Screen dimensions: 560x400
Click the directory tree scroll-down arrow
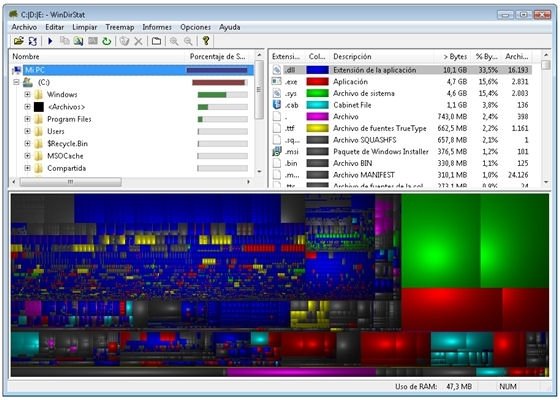[260, 172]
